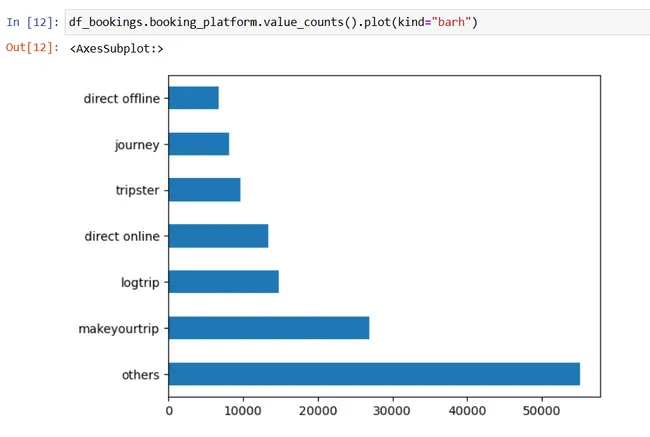Image resolution: width=650 pixels, height=437 pixels.
Task: Click the 50000 tick label
Action: click(541, 411)
